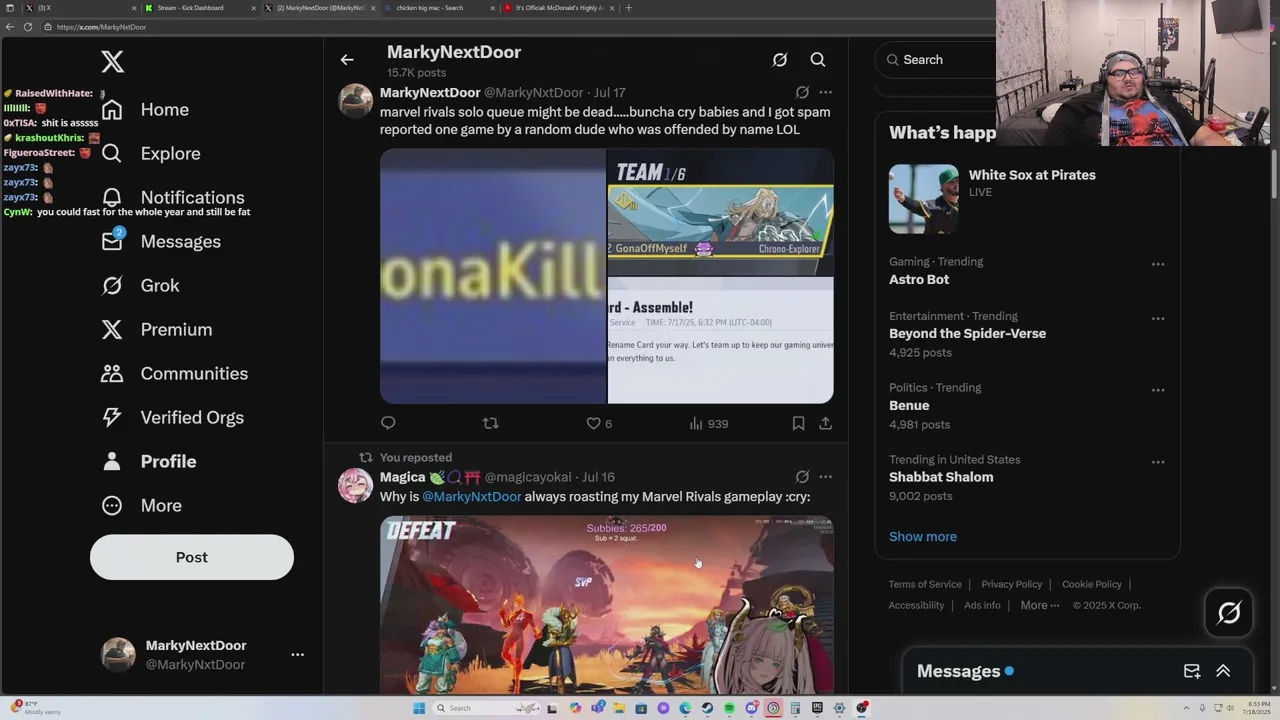Go to Home in the sidebar
The height and width of the screenshot is (720, 1280).
[x=145, y=110]
